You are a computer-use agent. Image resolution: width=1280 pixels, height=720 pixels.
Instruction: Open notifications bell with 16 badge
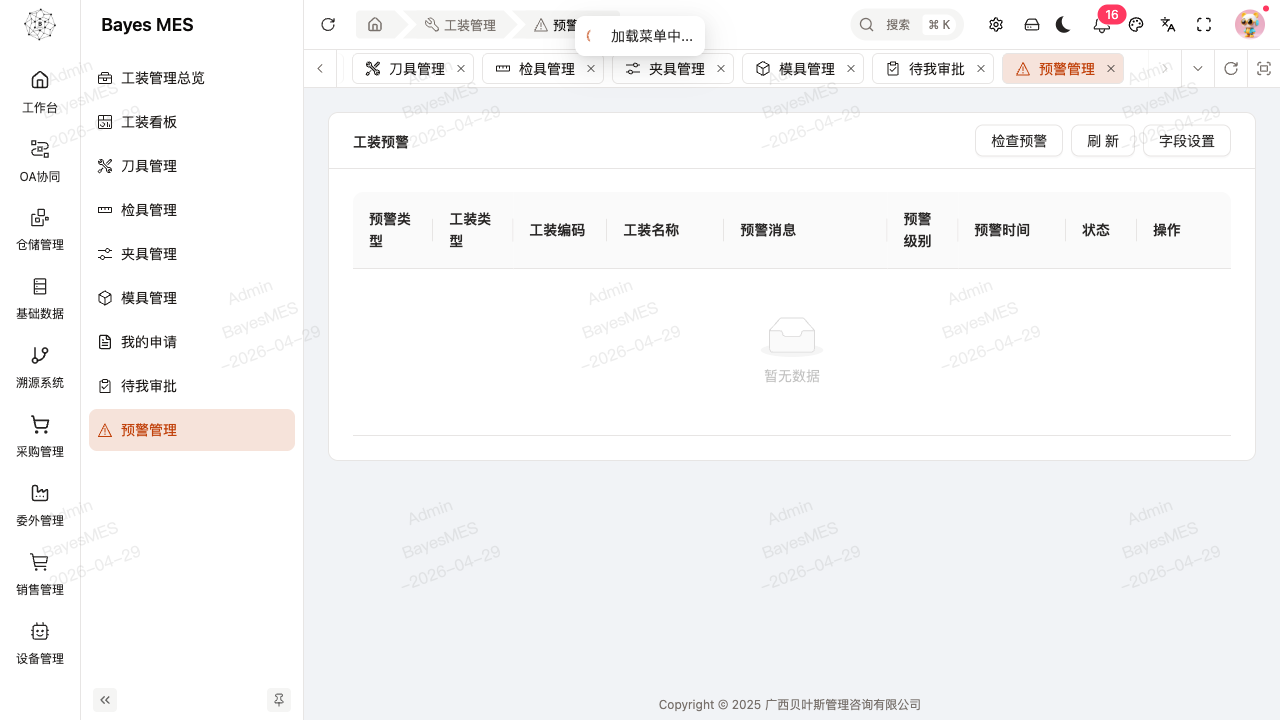[1102, 25]
